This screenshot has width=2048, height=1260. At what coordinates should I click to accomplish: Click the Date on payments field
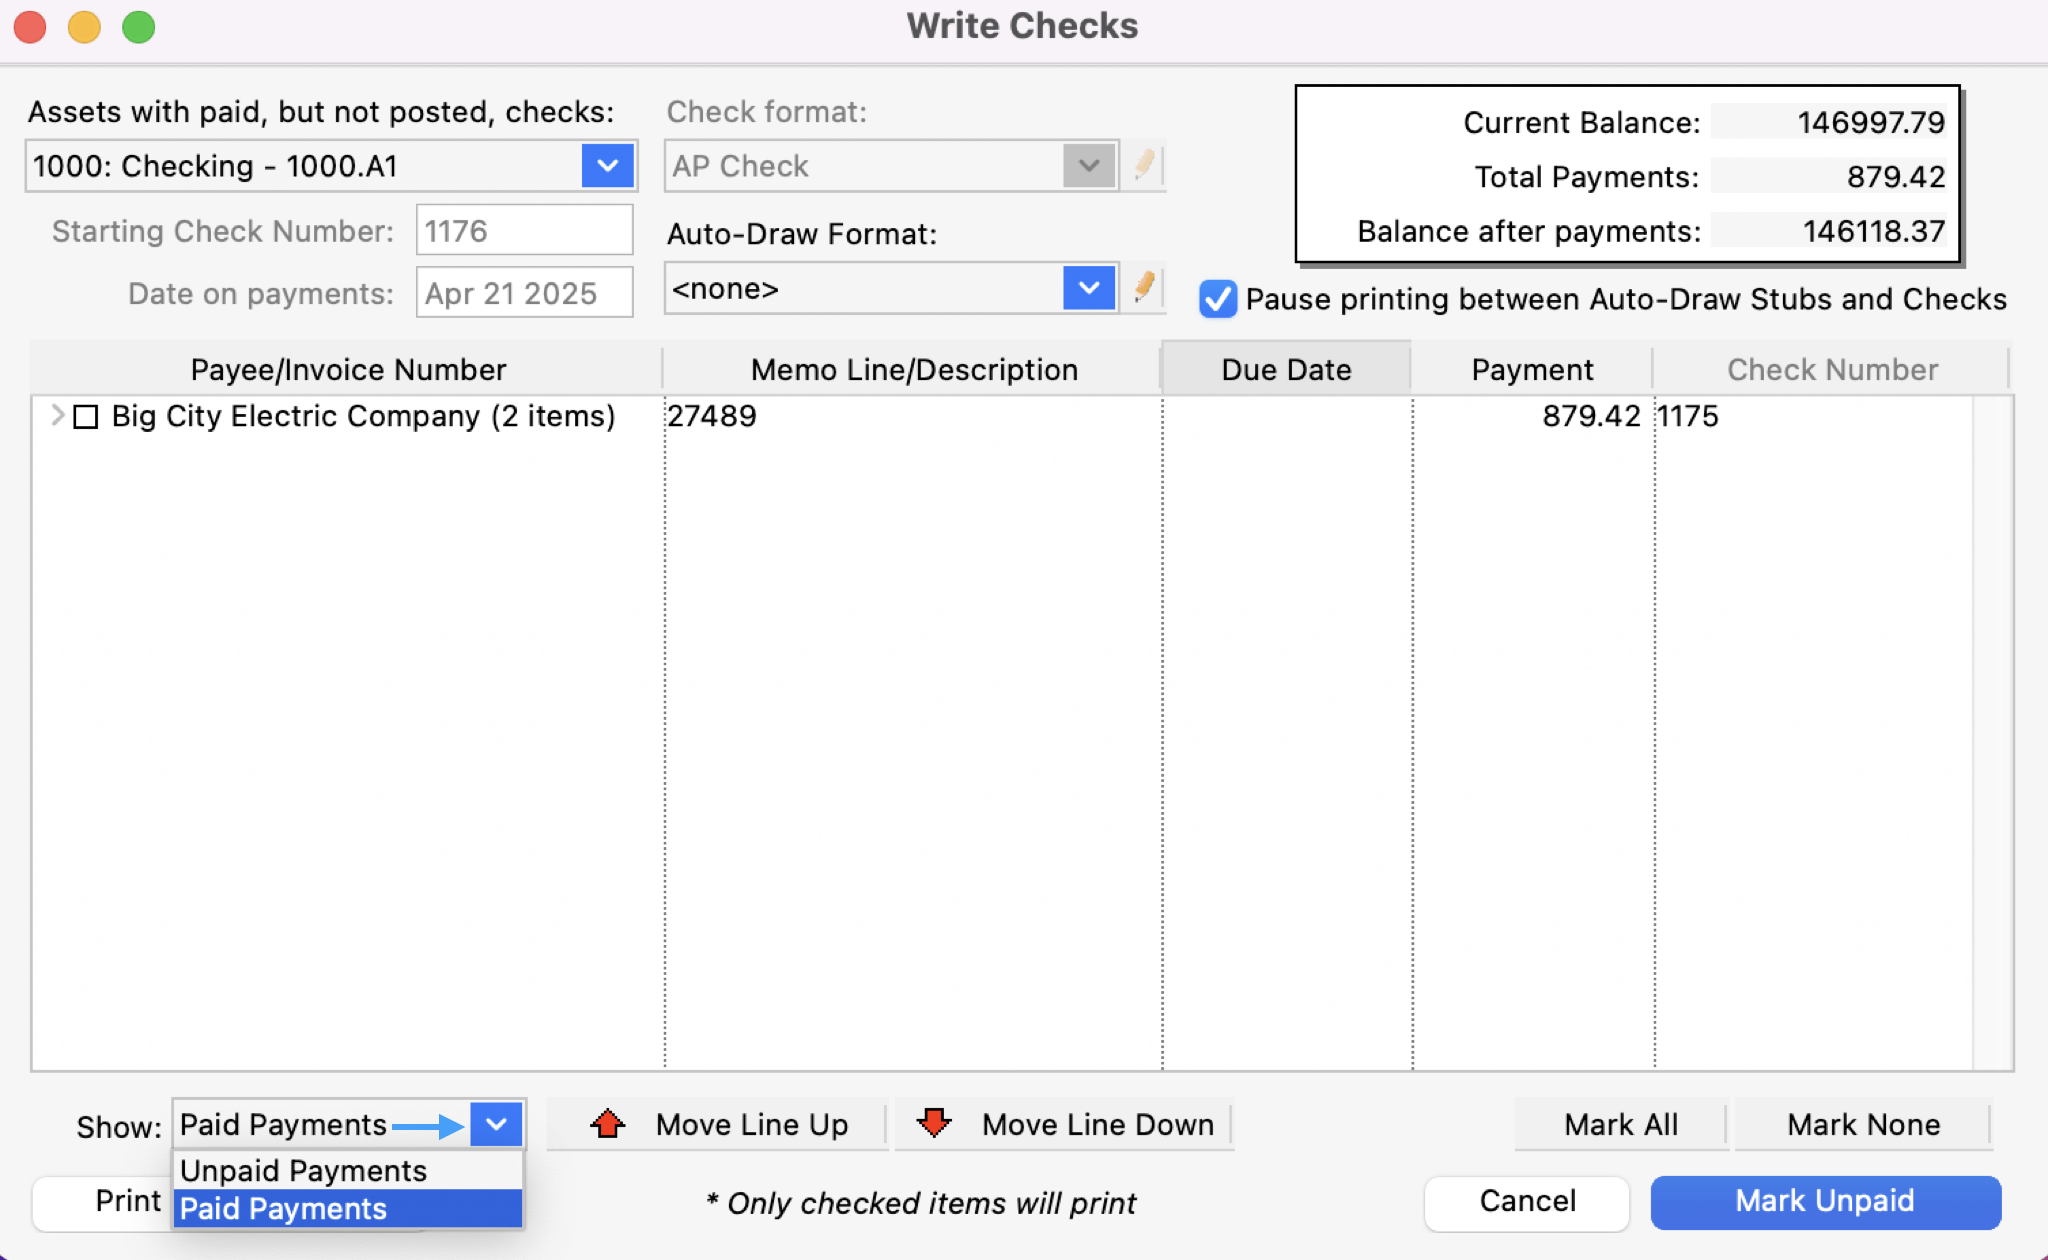(x=523, y=293)
